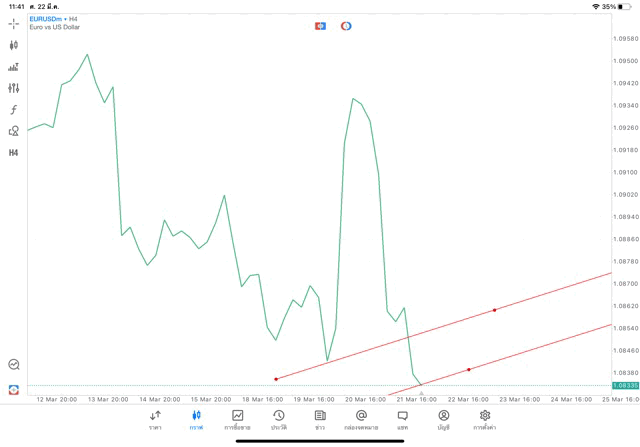The height and width of the screenshot is (447, 640).
Task: Switch to the ราคา (Quotes) tab
Action: point(155,420)
